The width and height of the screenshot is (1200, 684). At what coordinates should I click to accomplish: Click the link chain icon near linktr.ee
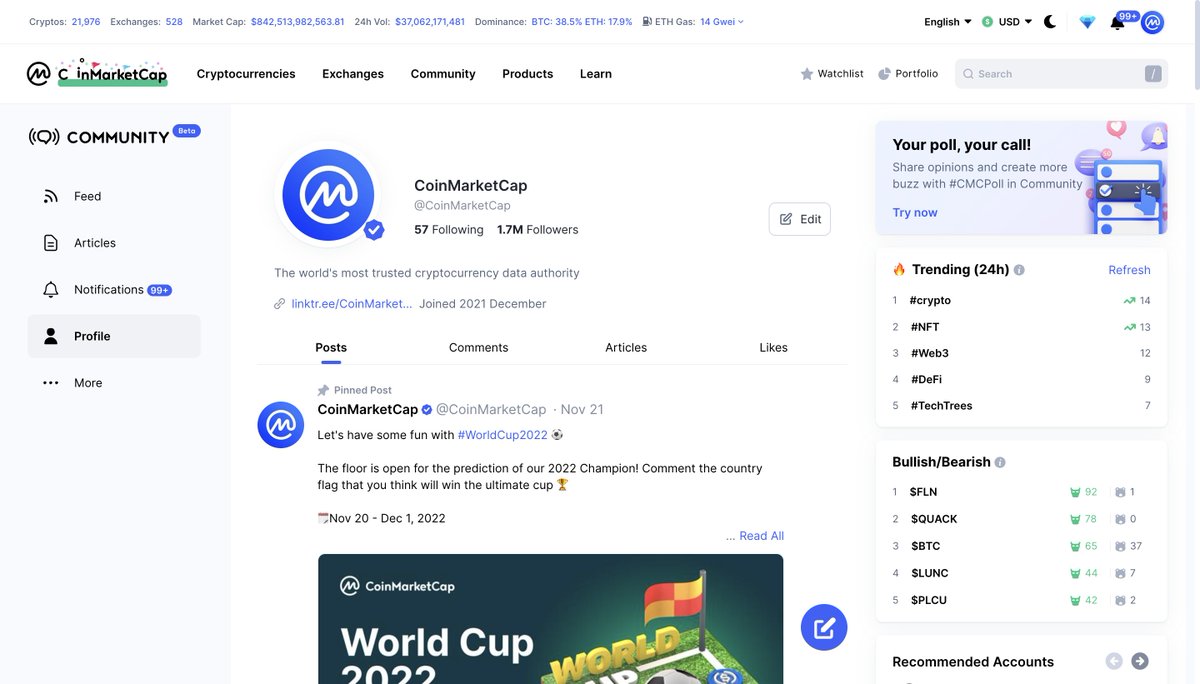[x=280, y=304]
